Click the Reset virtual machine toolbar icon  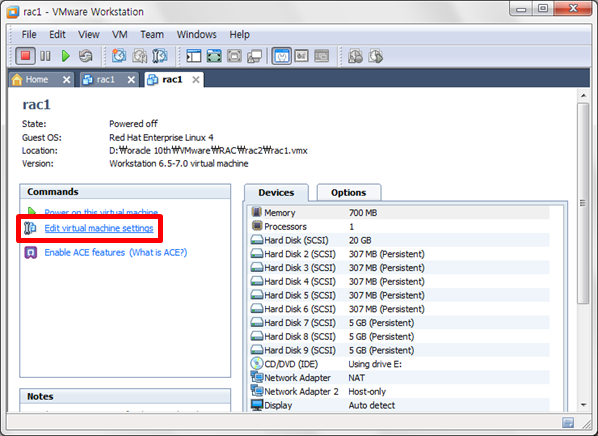pos(85,56)
